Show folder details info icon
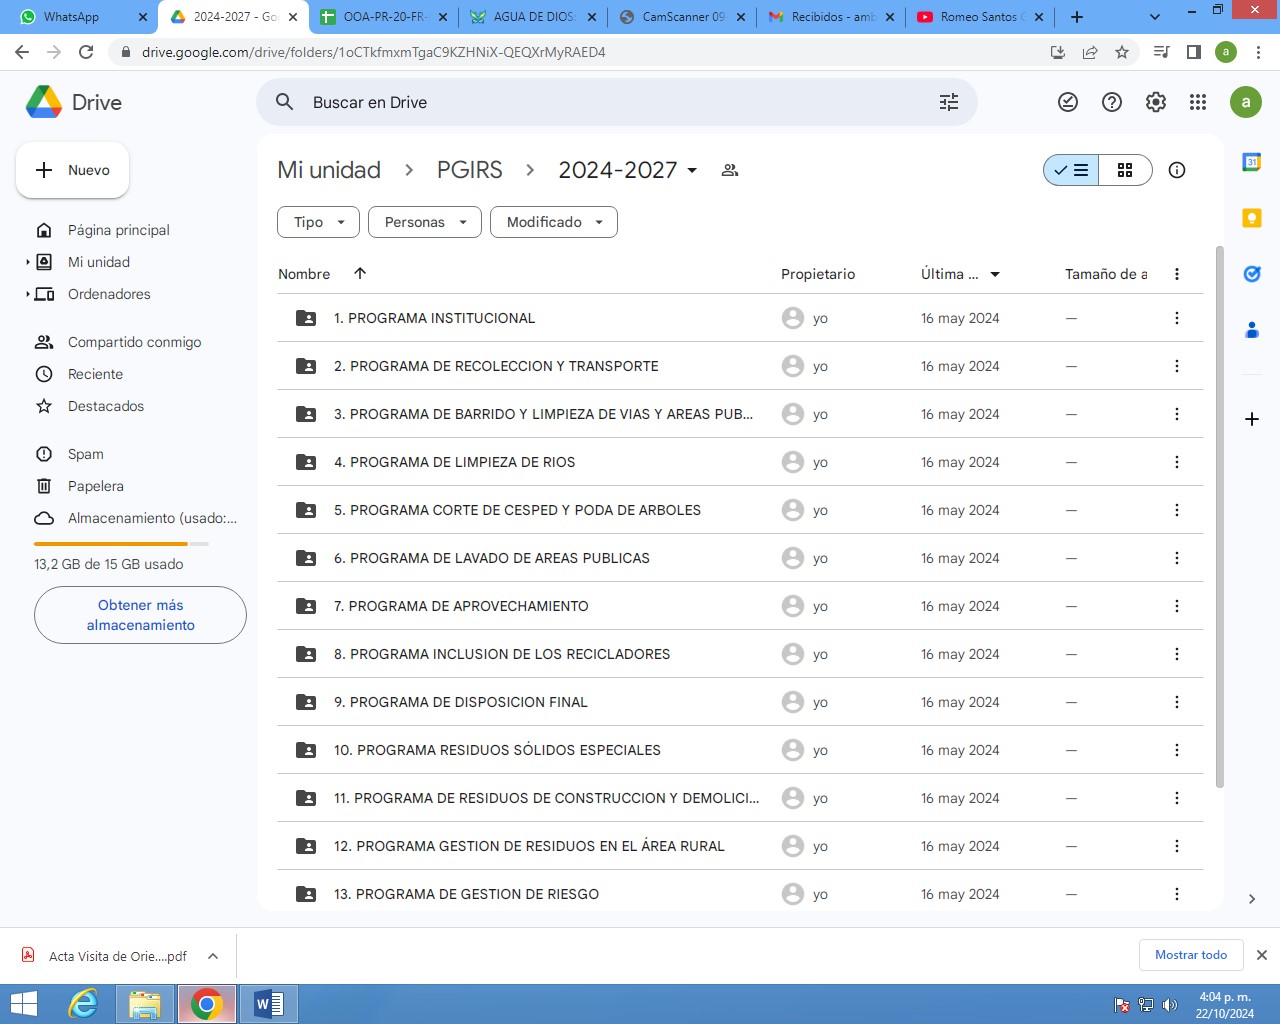 click(x=1177, y=170)
